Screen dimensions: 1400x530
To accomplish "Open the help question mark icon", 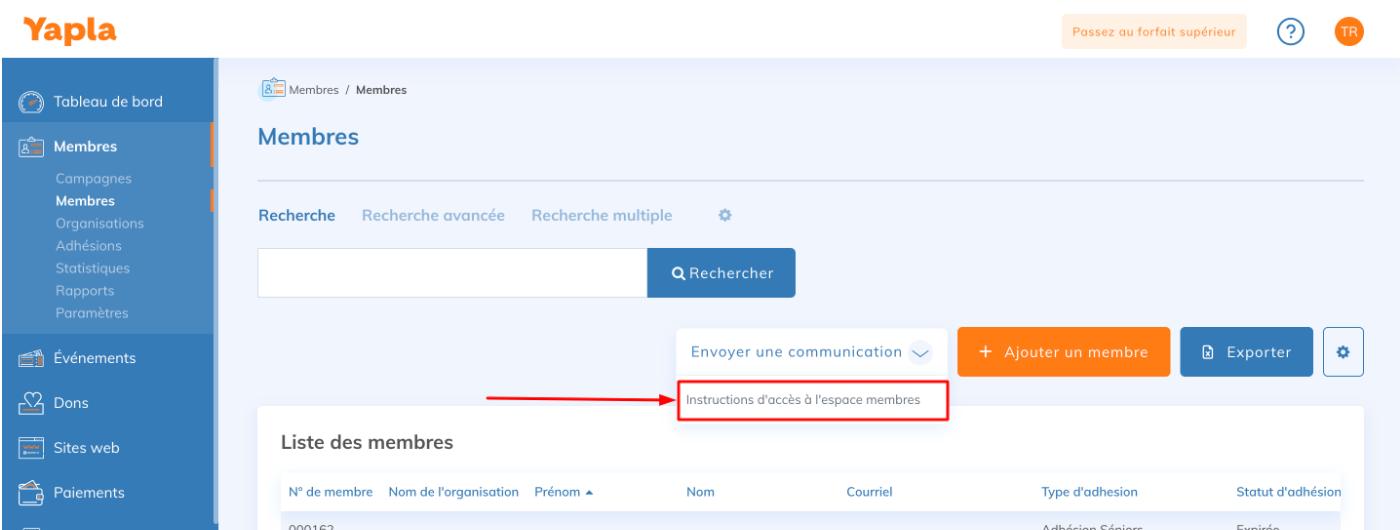I will pyautogui.click(x=1291, y=32).
